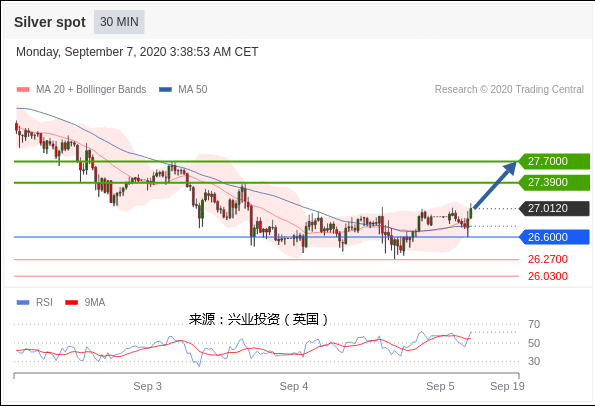Click the blue upward forecast arrow
The height and width of the screenshot is (406, 595).
point(495,185)
